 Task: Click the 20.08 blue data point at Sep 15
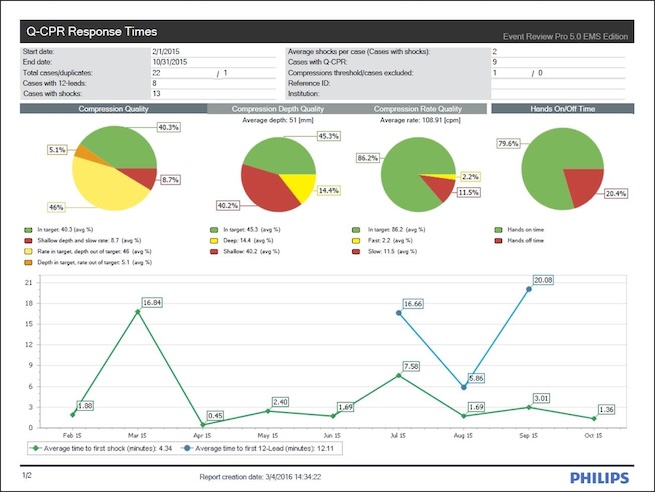(x=529, y=289)
